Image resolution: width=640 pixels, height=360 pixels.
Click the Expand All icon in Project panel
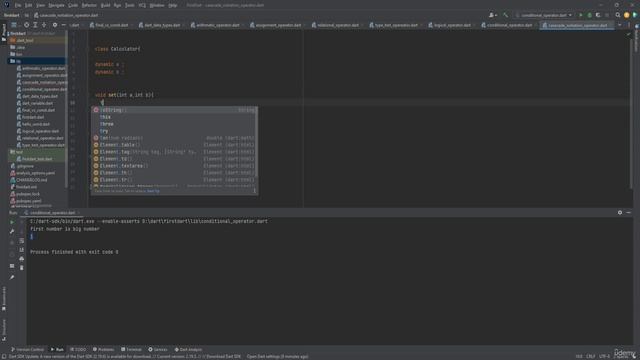[36, 25]
